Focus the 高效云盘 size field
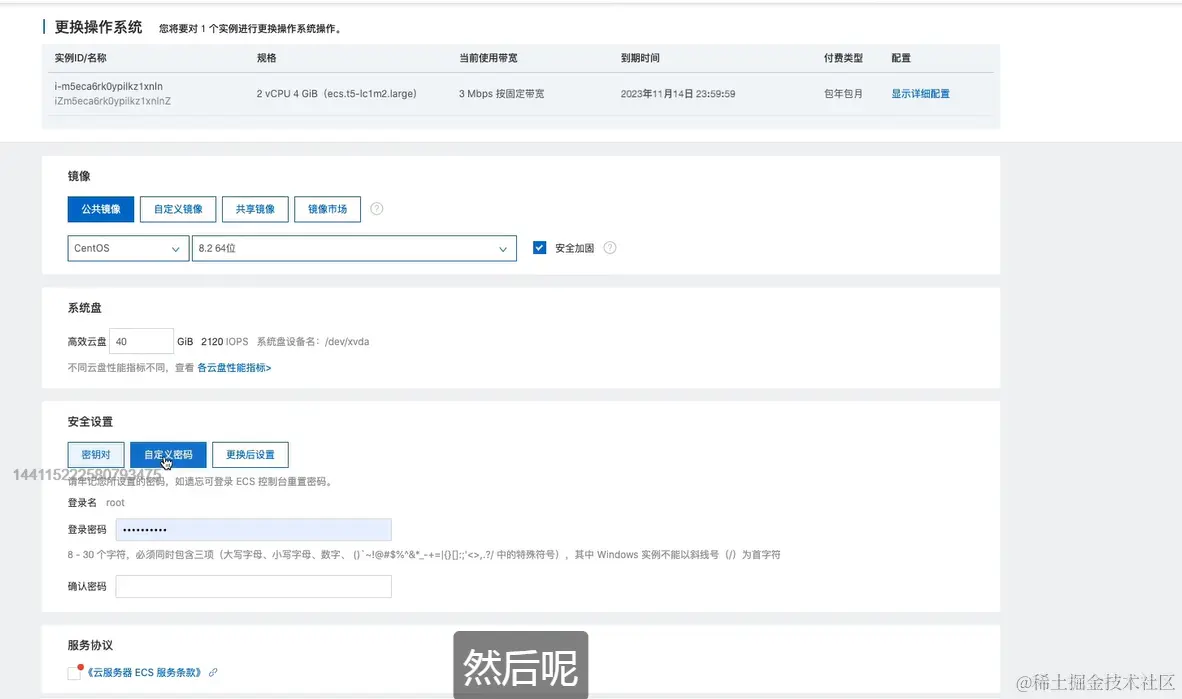The width and height of the screenshot is (1182, 699). (142, 341)
